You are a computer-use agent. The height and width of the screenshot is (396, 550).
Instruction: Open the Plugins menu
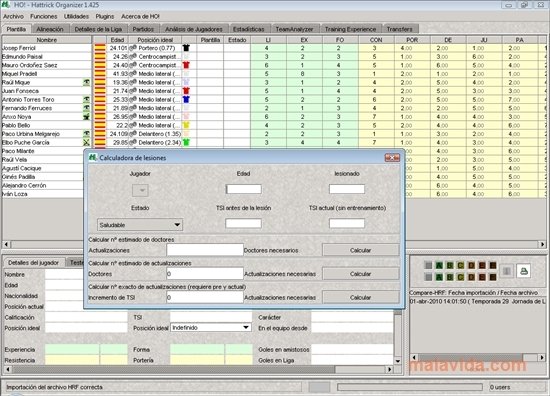pos(105,16)
